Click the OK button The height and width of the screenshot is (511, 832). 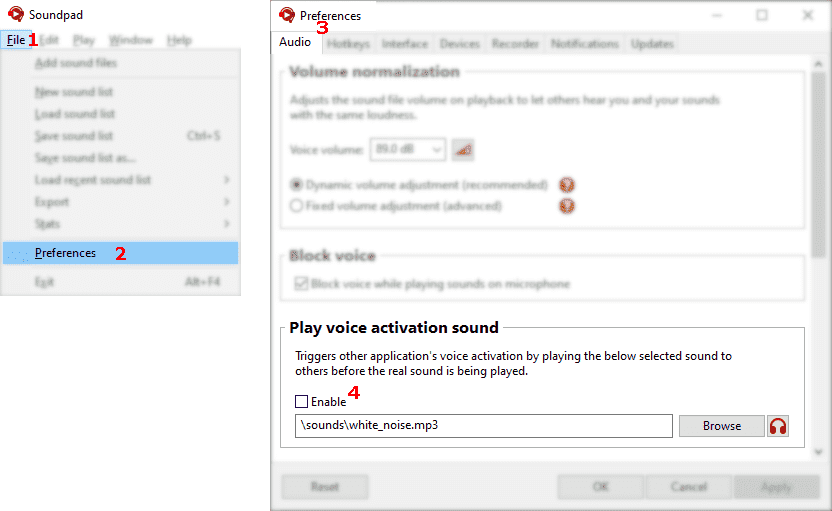coord(600,487)
